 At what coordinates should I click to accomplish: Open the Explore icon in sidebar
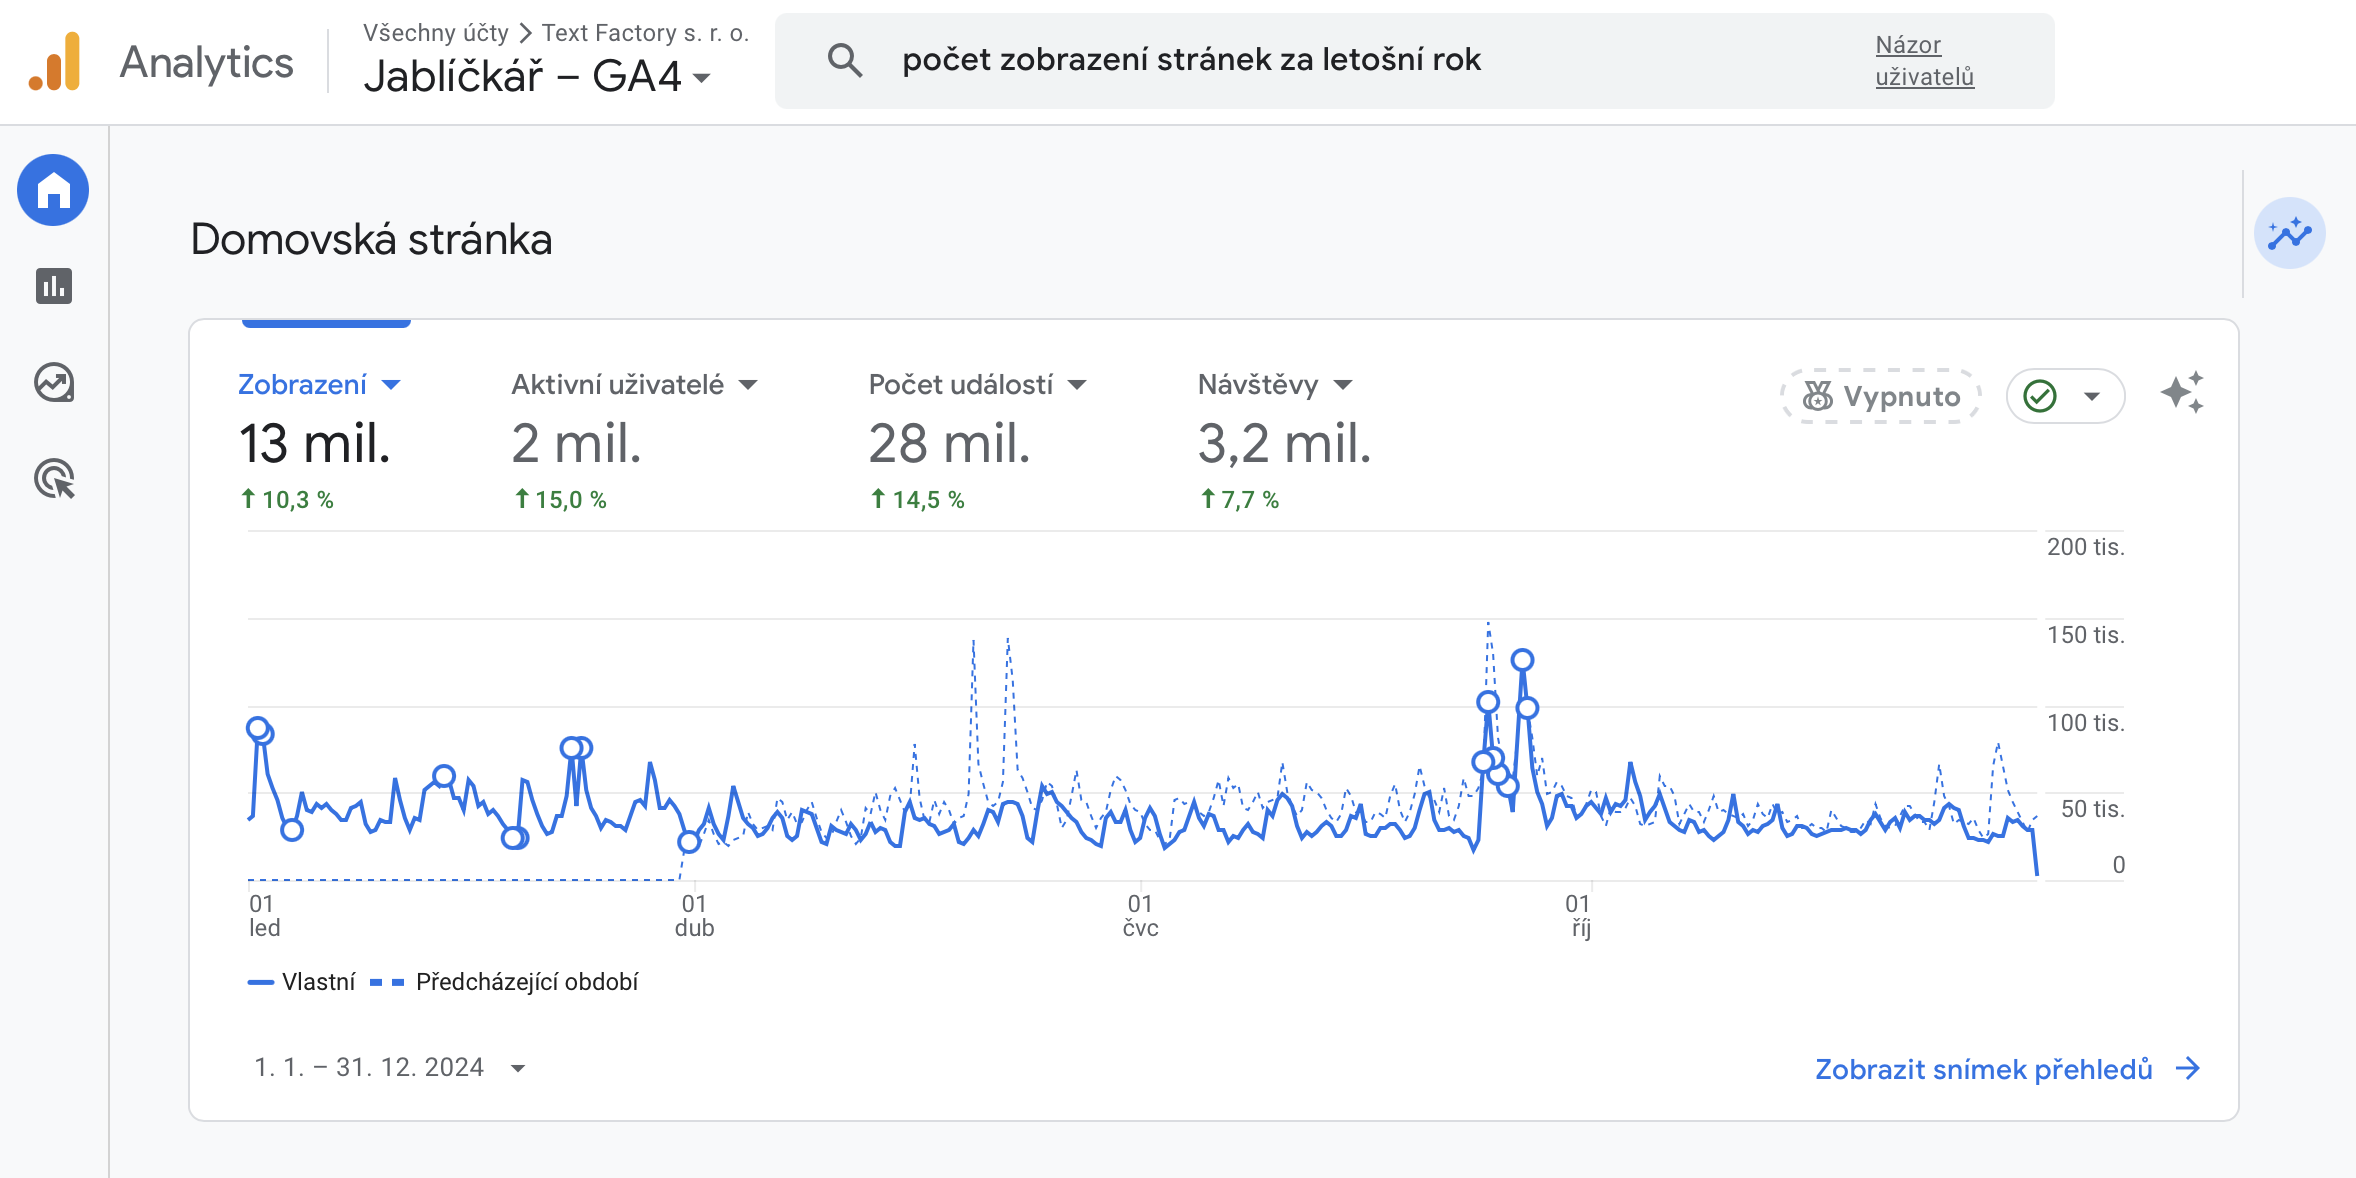point(54,383)
